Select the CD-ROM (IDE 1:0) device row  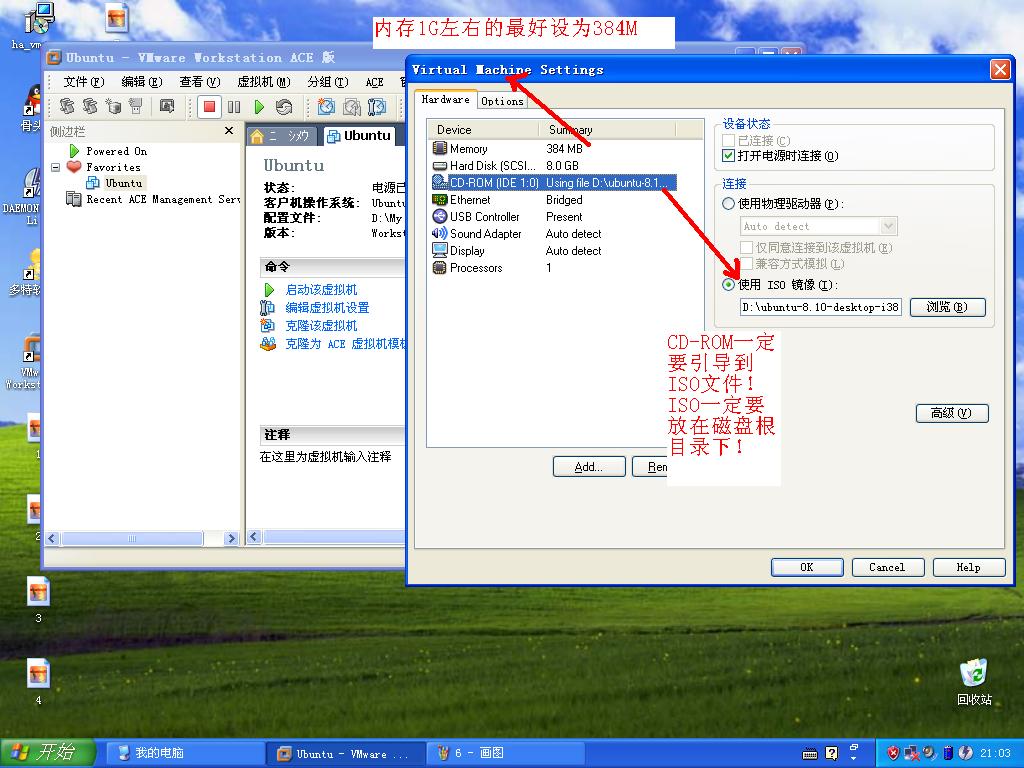[554, 183]
